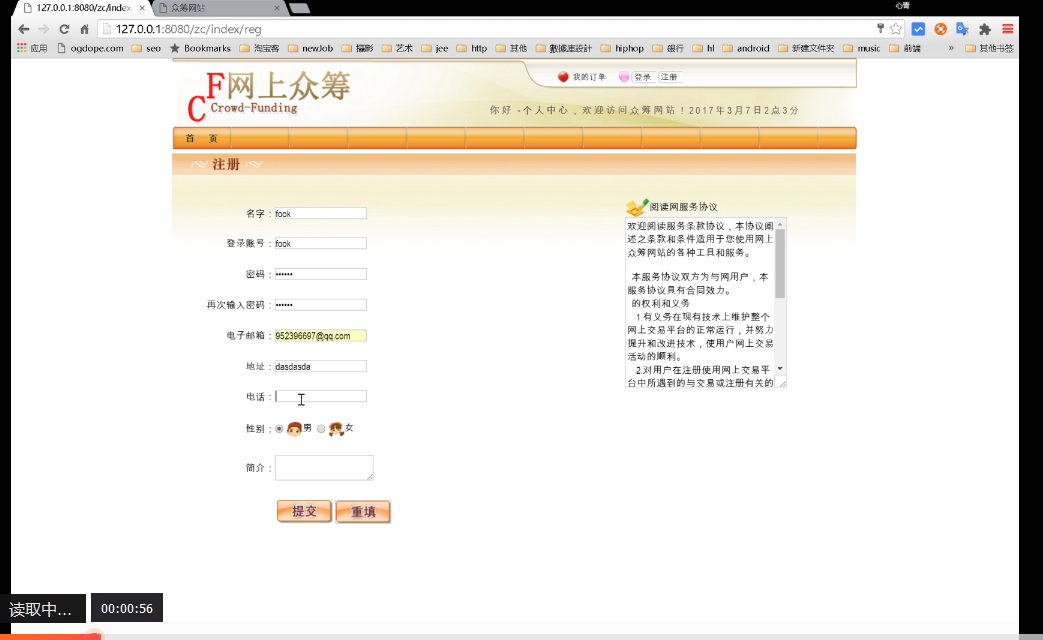Click the 密码 input field
The image size is (1043, 640).
pyautogui.click(x=320, y=274)
